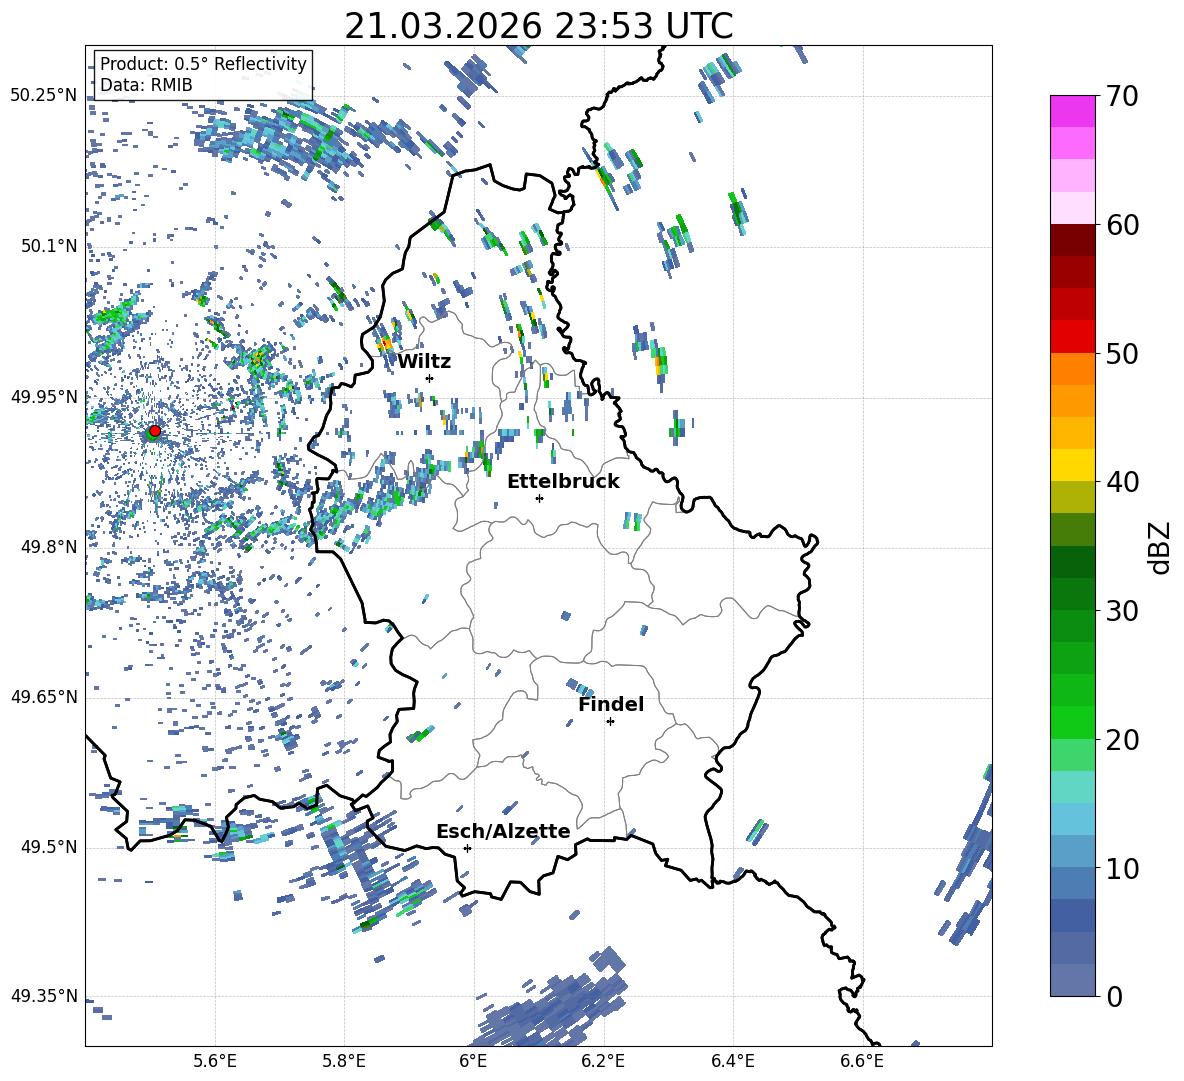Pick the magenta swatch atop the colorbar

click(1073, 111)
